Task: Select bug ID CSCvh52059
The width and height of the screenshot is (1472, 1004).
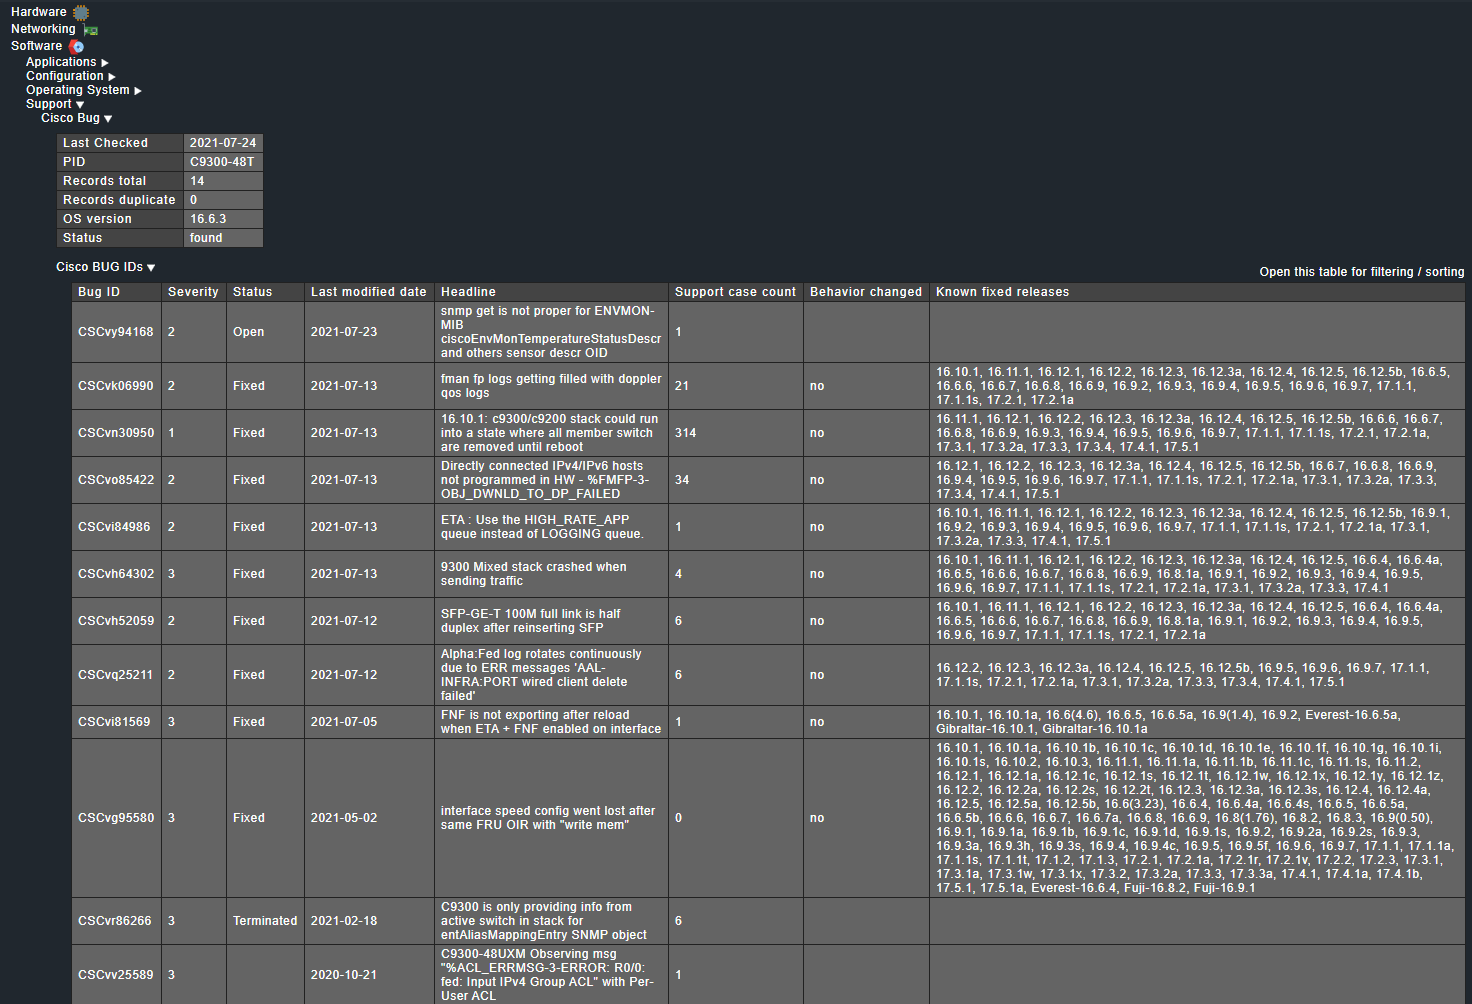Action: [116, 621]
